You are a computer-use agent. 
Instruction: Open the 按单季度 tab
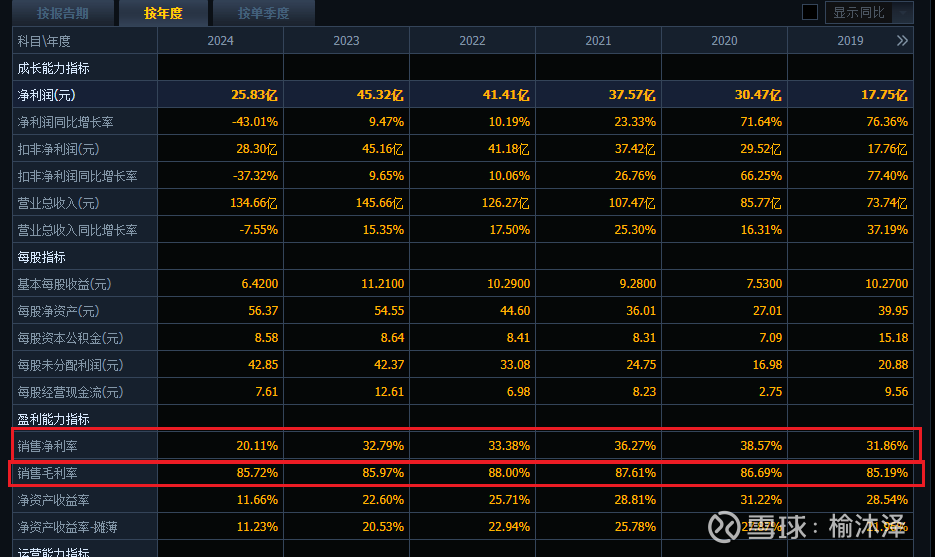pos(263,13)
